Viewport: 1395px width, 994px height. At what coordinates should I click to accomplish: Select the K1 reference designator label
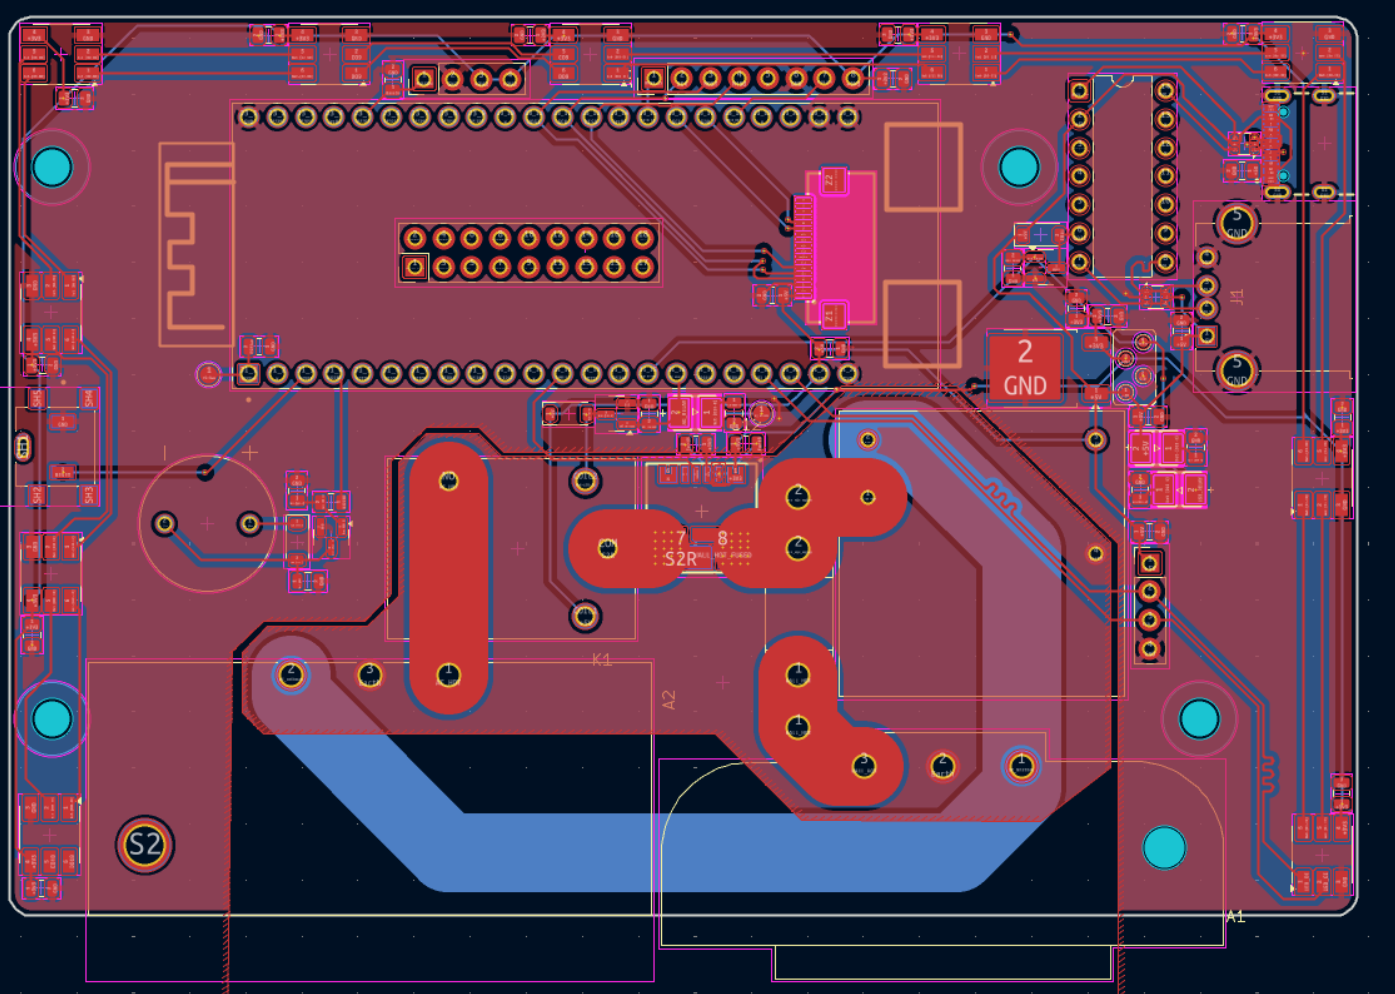(x=601, y=660)
